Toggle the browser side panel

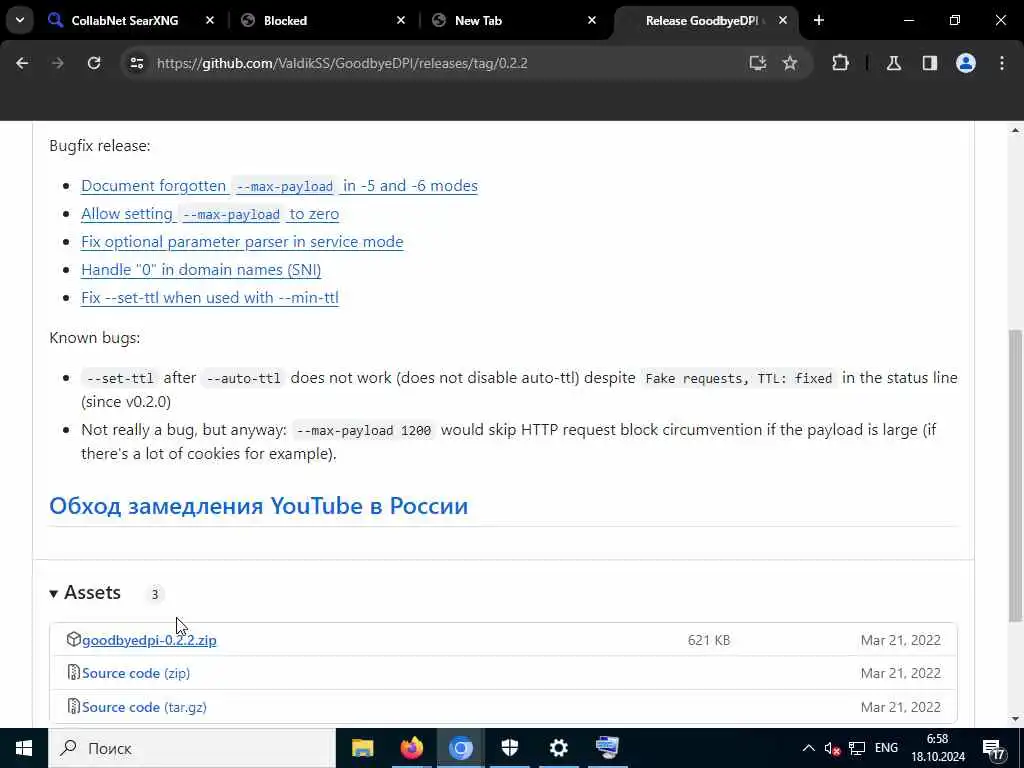(x=930, y=63)
